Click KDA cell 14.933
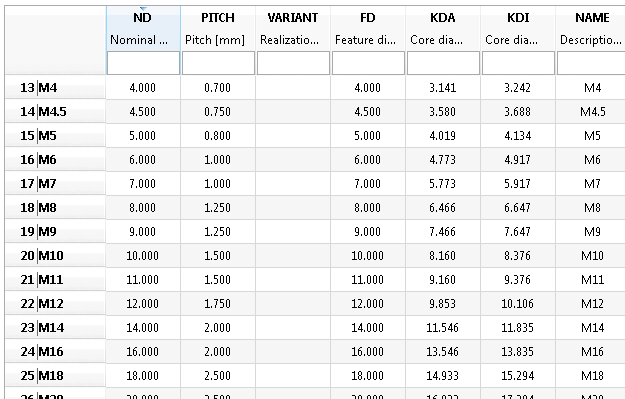Screen dimensions: 625x399 tap(443, 375)
